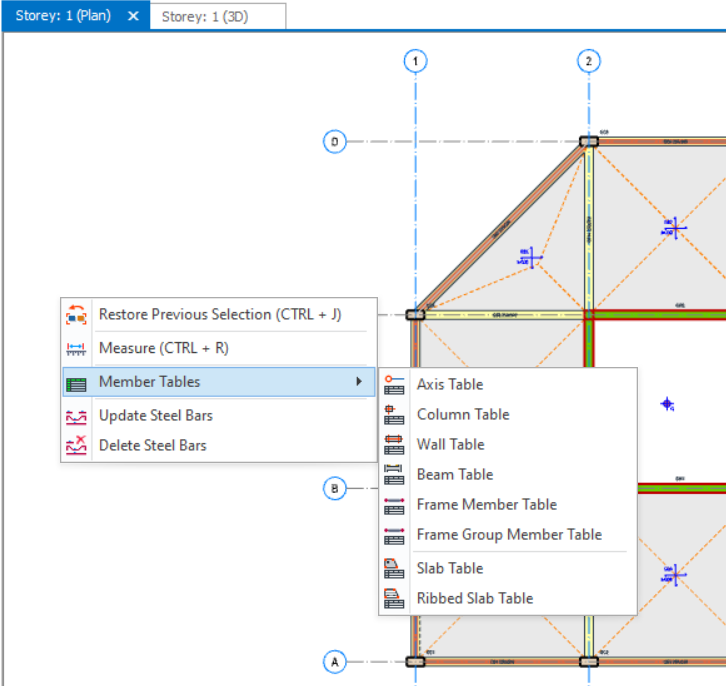
Task: Click axis bubble labeled D
Action: click(x=335, y=142)
